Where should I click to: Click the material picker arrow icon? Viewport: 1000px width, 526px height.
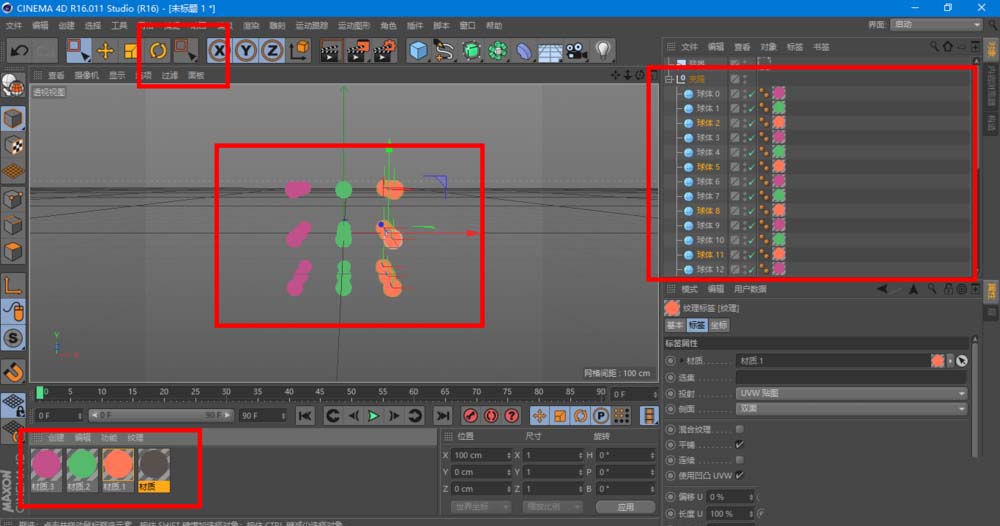(962, 361)
